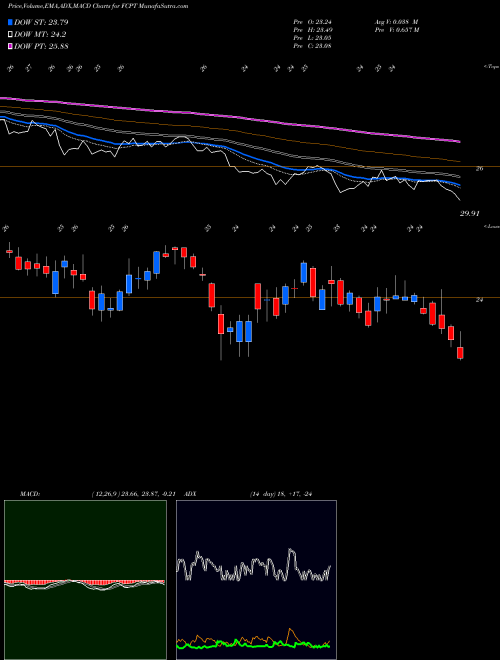This screenshot has width=500, height=660.
Task: Click the ADX '(14 day) 18, +17, -24' values
Action: 281,494
